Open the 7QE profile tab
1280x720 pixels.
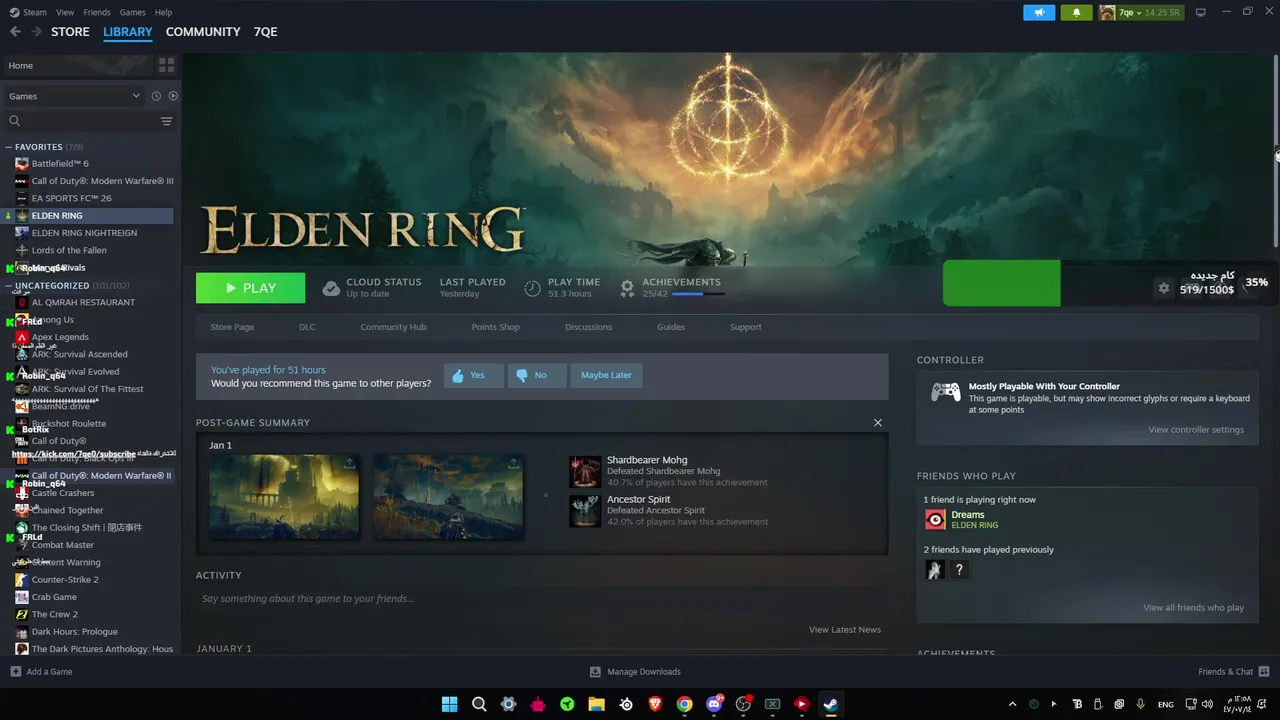point(265,32)
